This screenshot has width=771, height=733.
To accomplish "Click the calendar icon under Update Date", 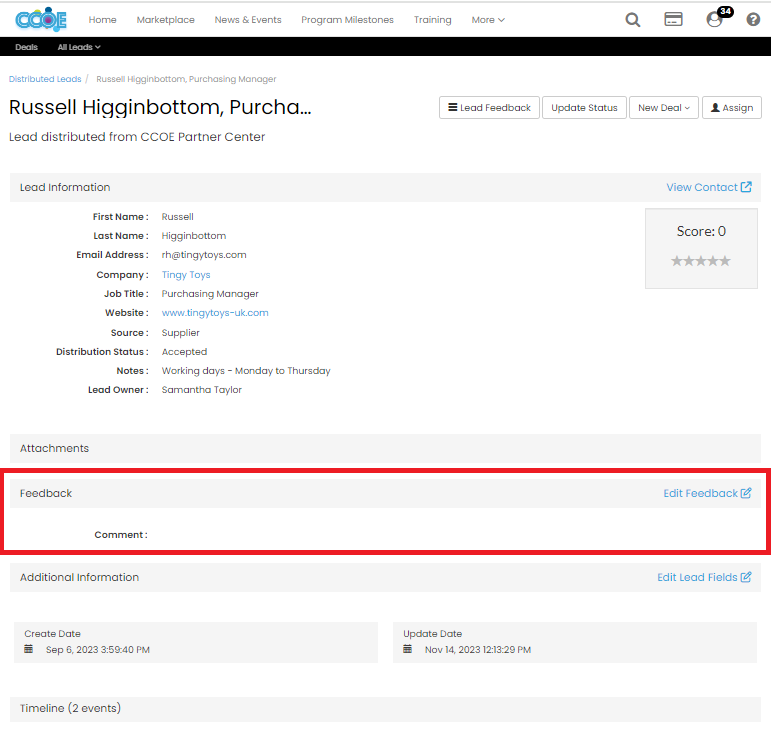I will [407, 649].
